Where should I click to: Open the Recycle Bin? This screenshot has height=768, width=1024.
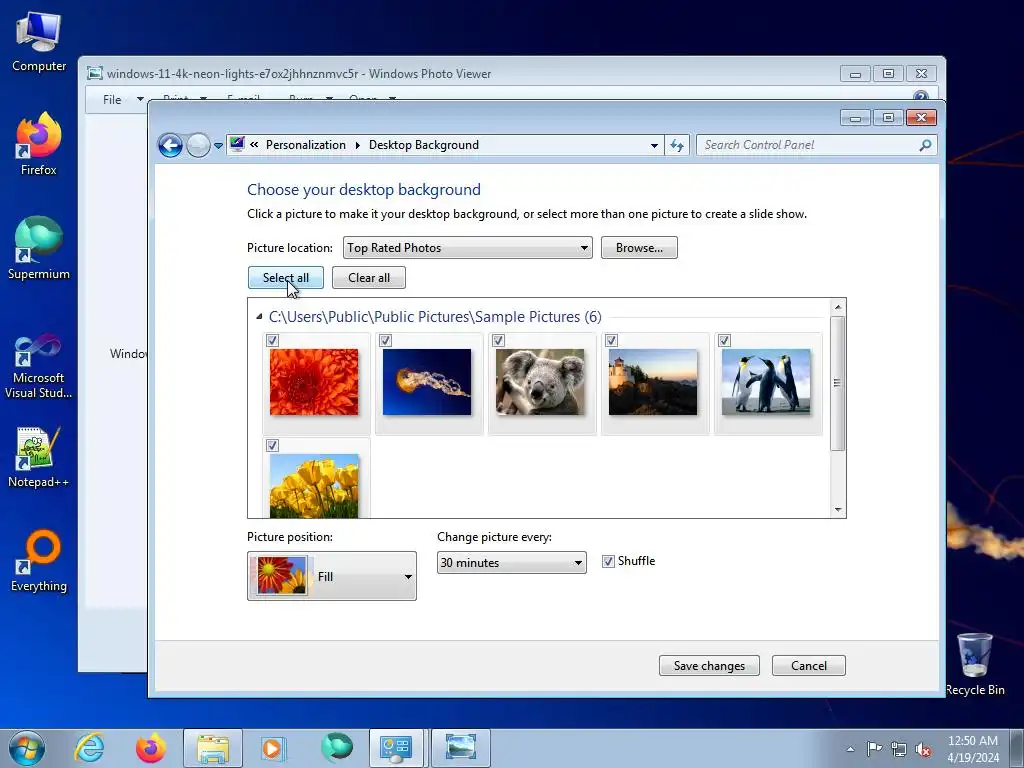pyautogui.click(x=975, y=664)
